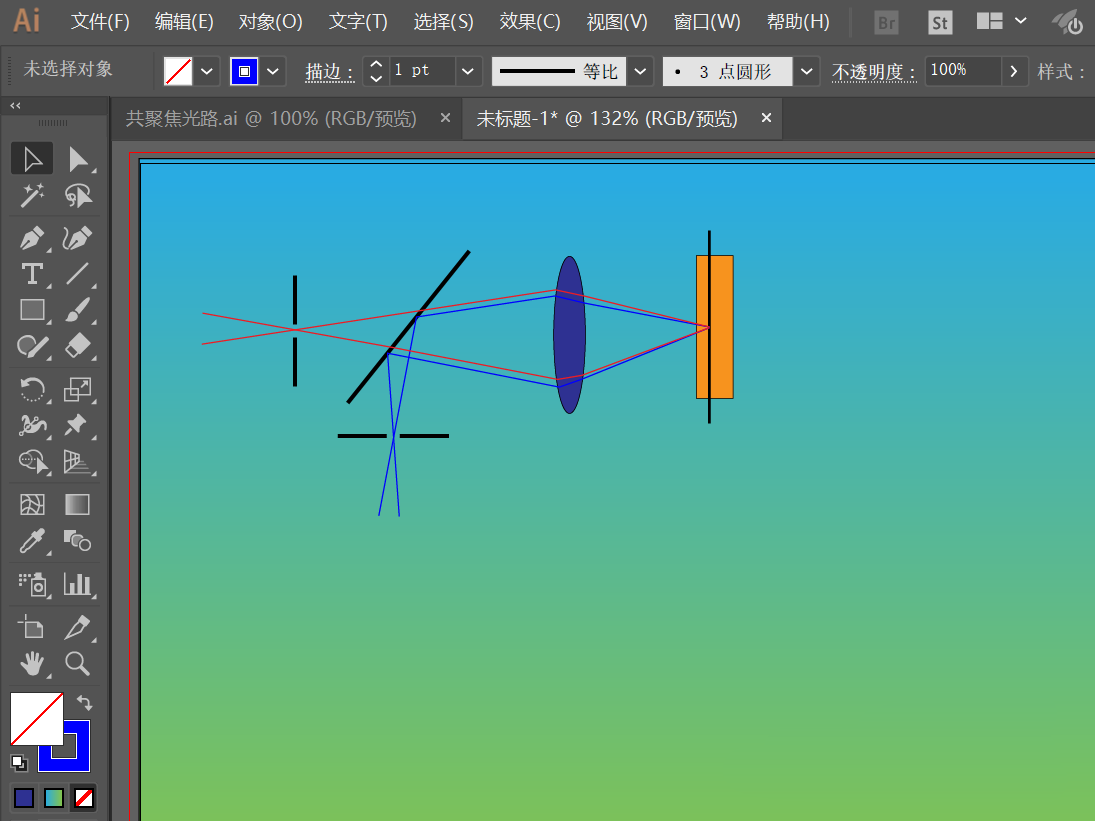Select the Pen tool
The height and width of the screenshot is (821, 1095).
click(x=31, y=238)
